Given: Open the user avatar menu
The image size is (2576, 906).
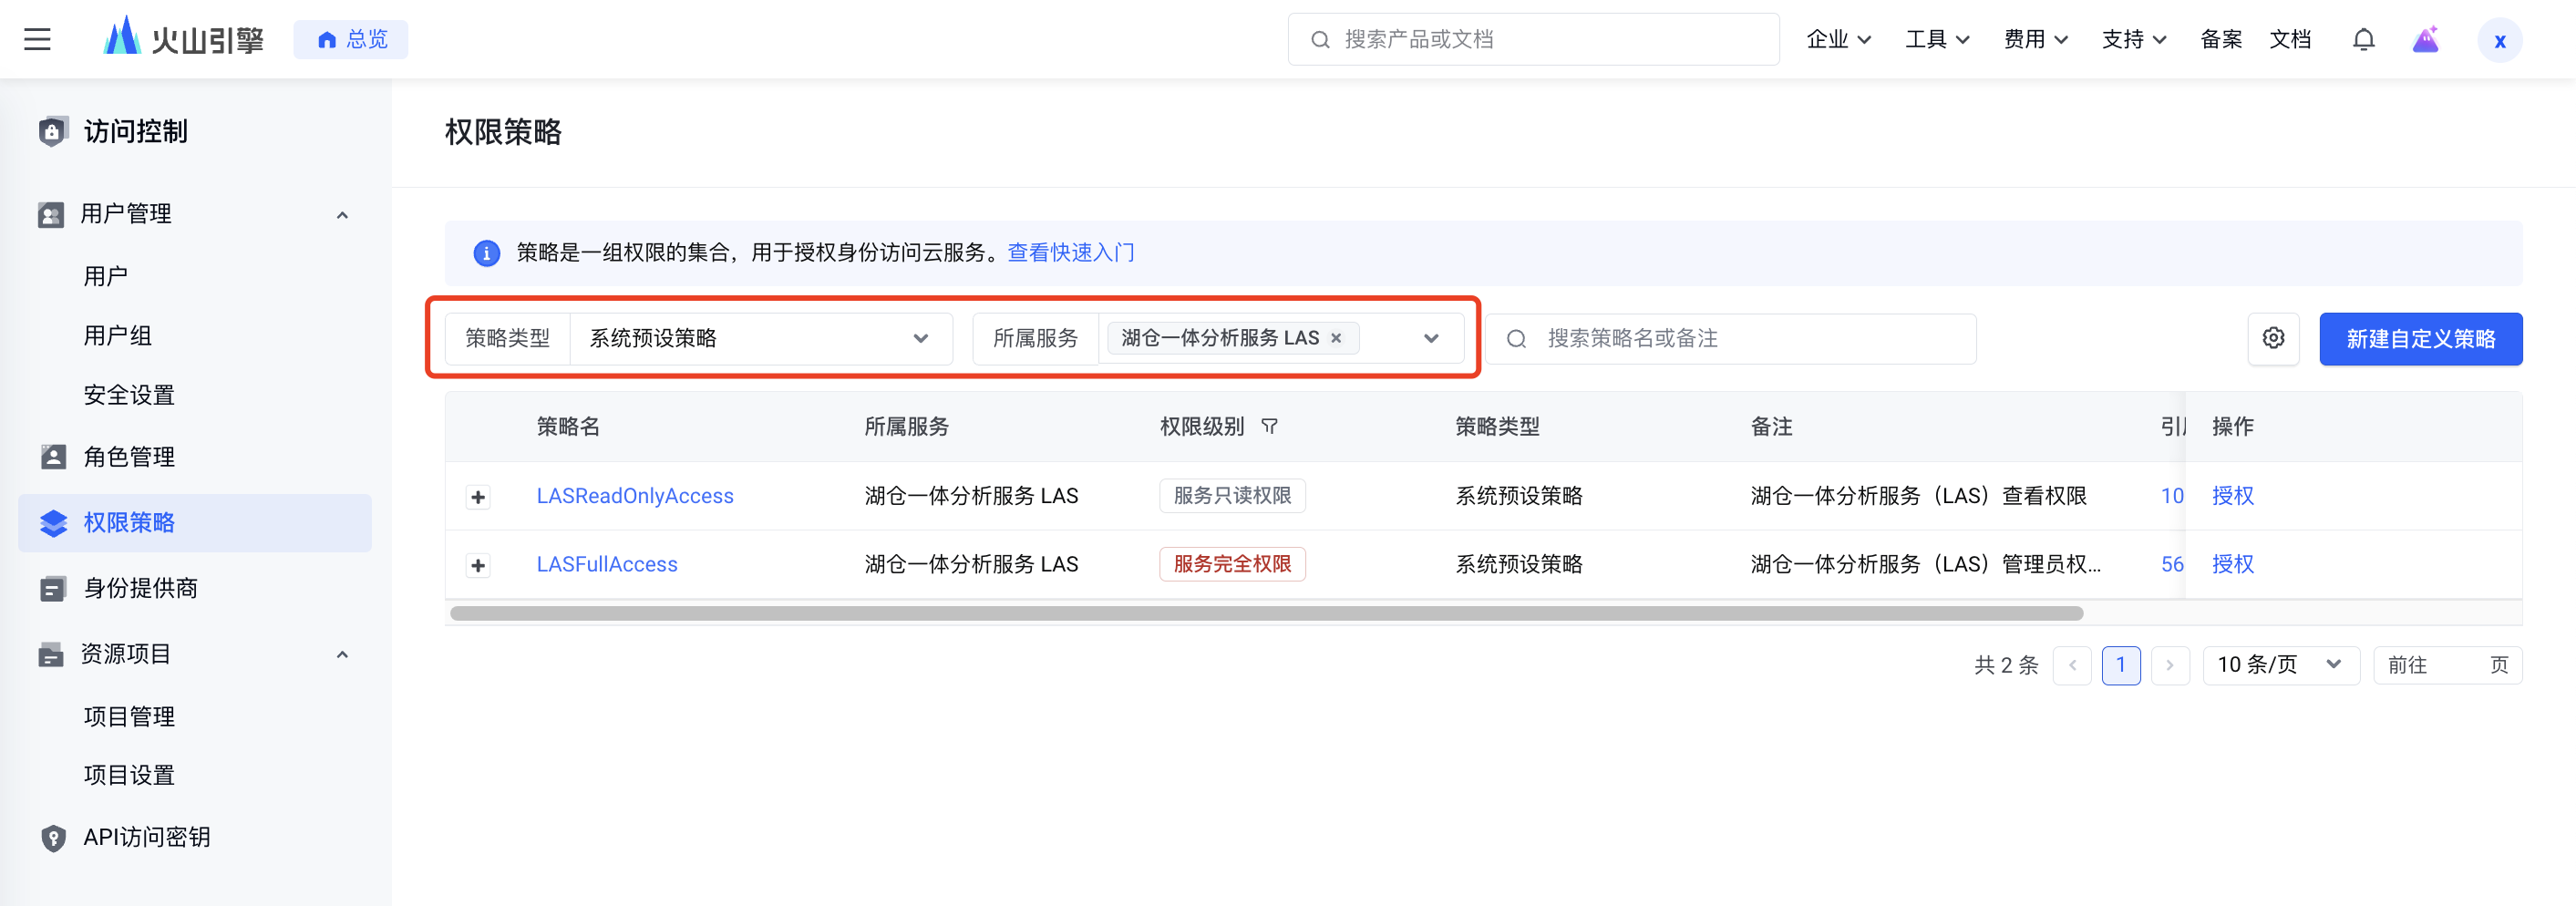Looking at the screenshot, I should coord(2499,40).
